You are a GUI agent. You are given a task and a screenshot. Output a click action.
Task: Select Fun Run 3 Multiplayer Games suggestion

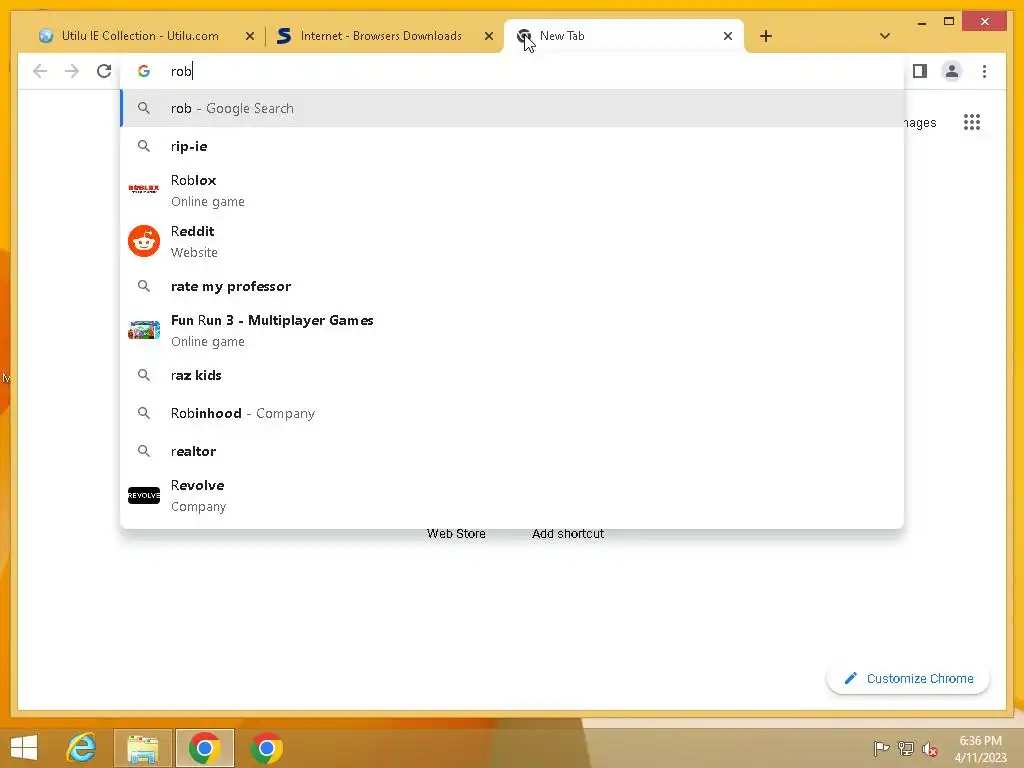click(x=513, y=330)
